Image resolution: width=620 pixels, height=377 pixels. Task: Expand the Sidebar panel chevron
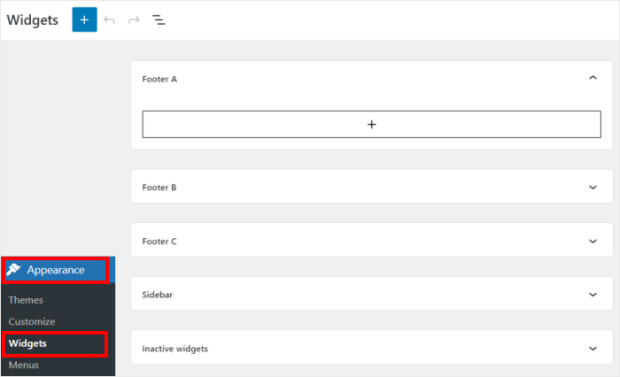[x=593, y=294]
